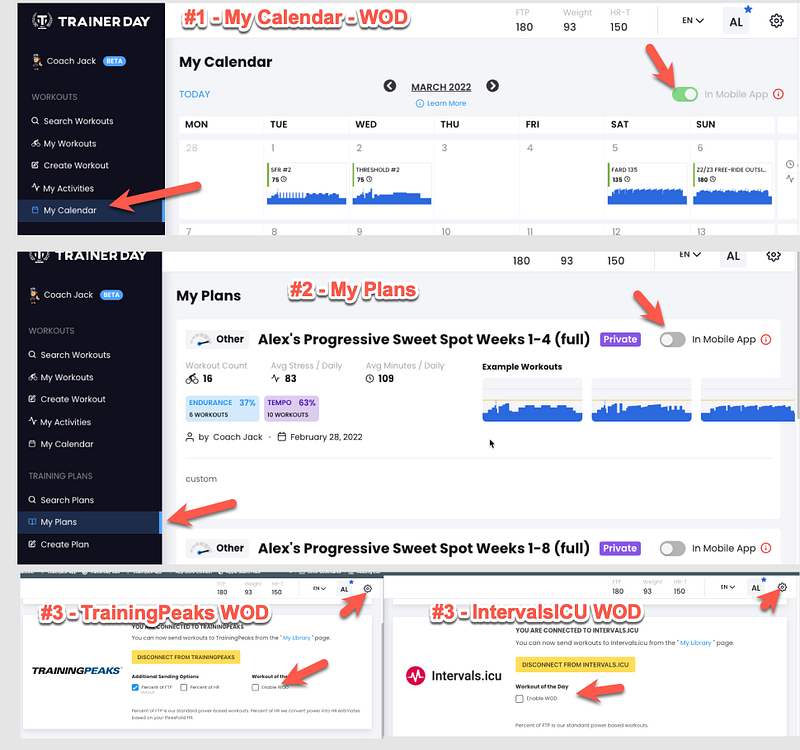Expand the EN language dropdown in the My Plans header
The image size is (800, 750).
(690, 254)
